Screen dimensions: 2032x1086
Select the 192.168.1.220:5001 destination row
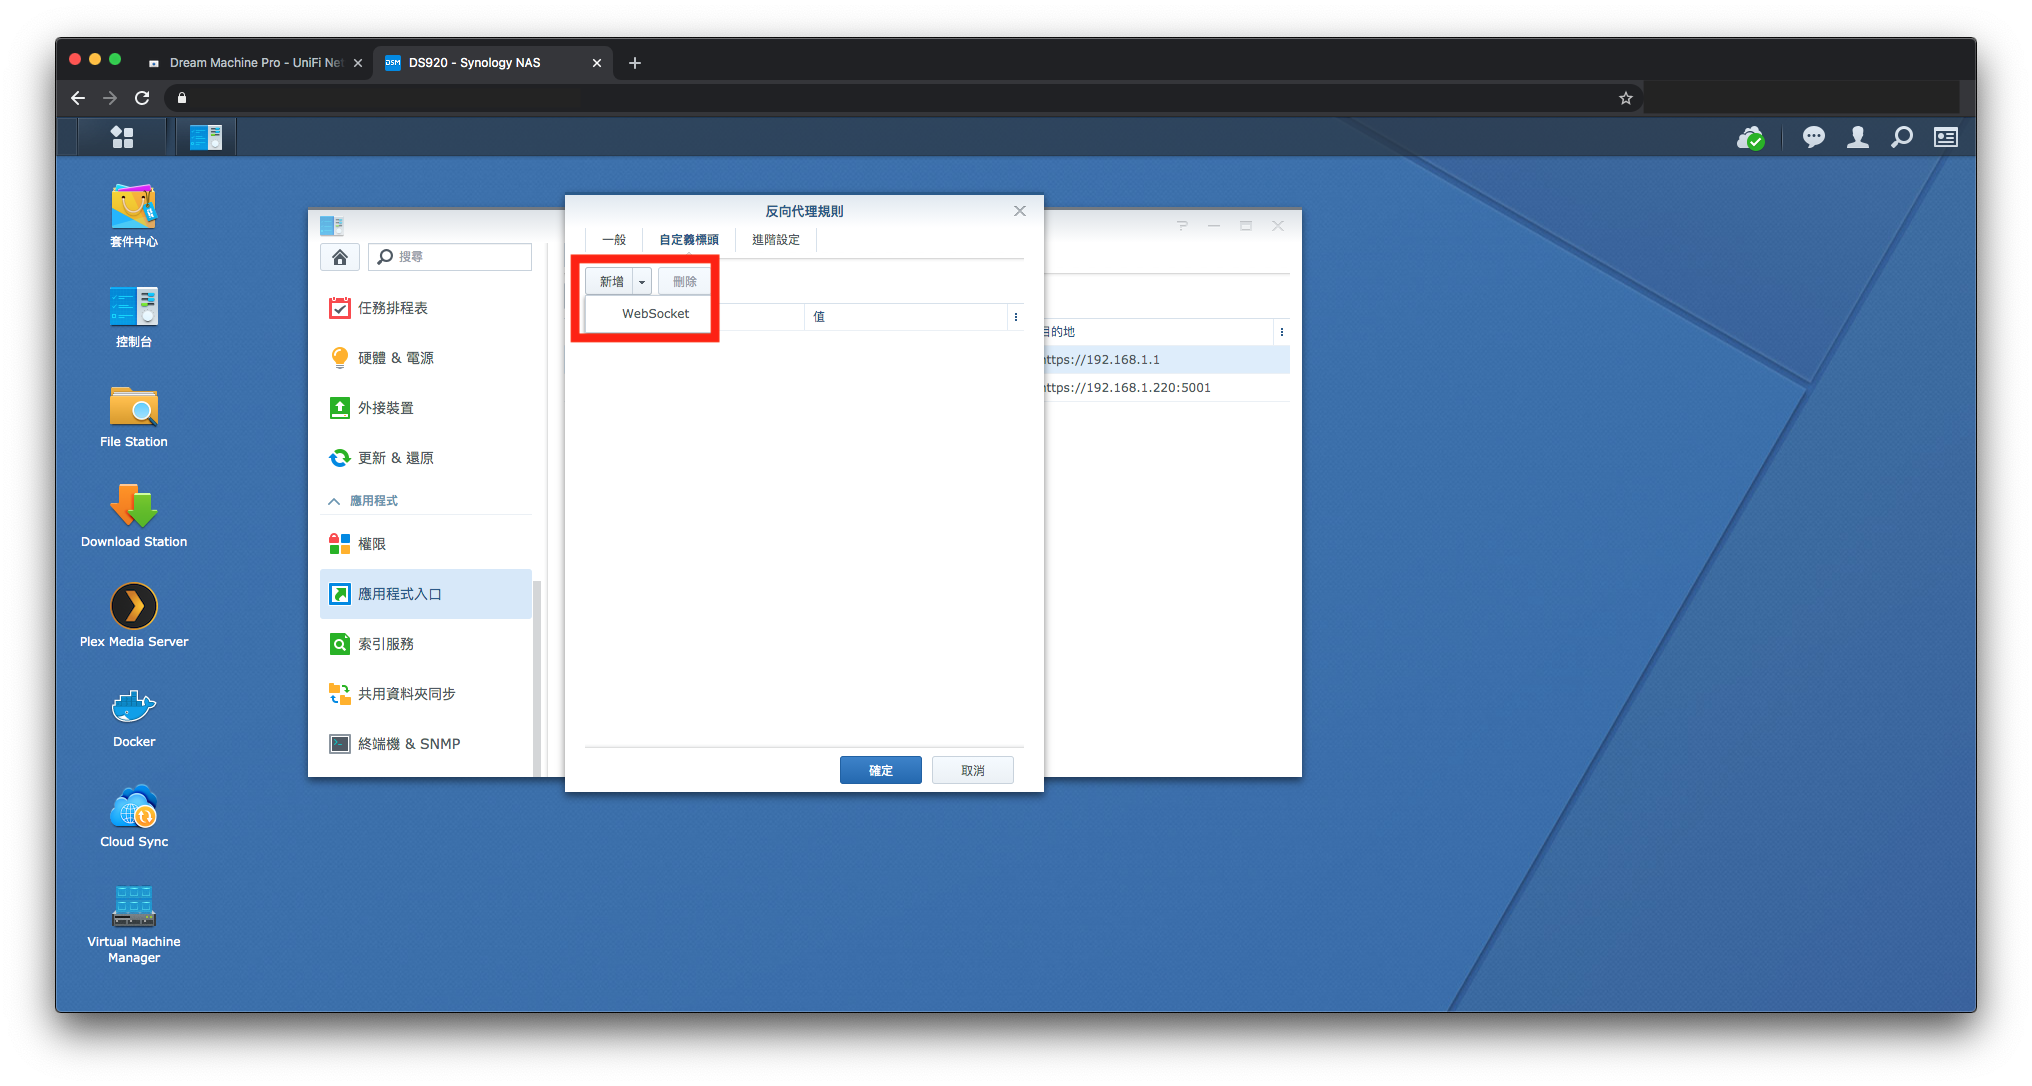1166,388
